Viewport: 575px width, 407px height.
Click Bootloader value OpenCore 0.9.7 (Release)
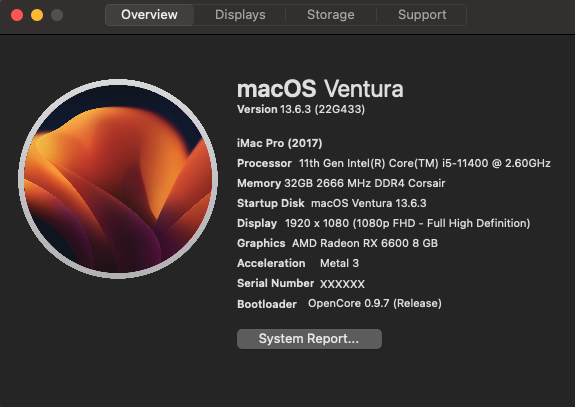pyautogui.click(x=375, y=303)
